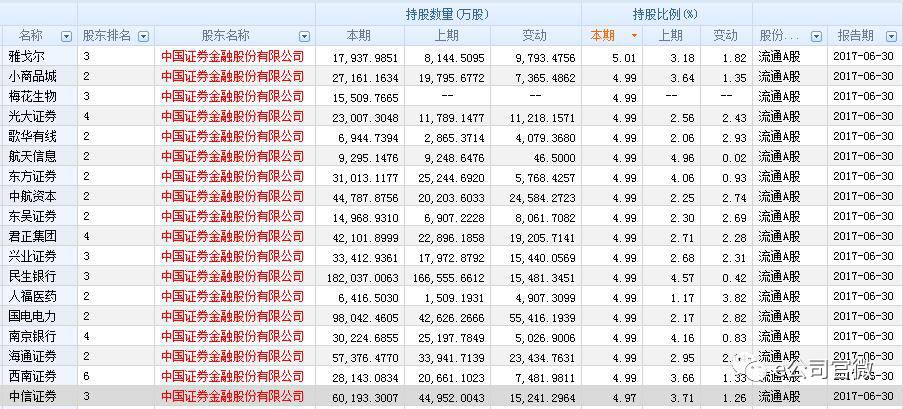Click the 4.97 percentage for 中信证券
This screenshot has width=903, height=409.
[x=625, y=398]
